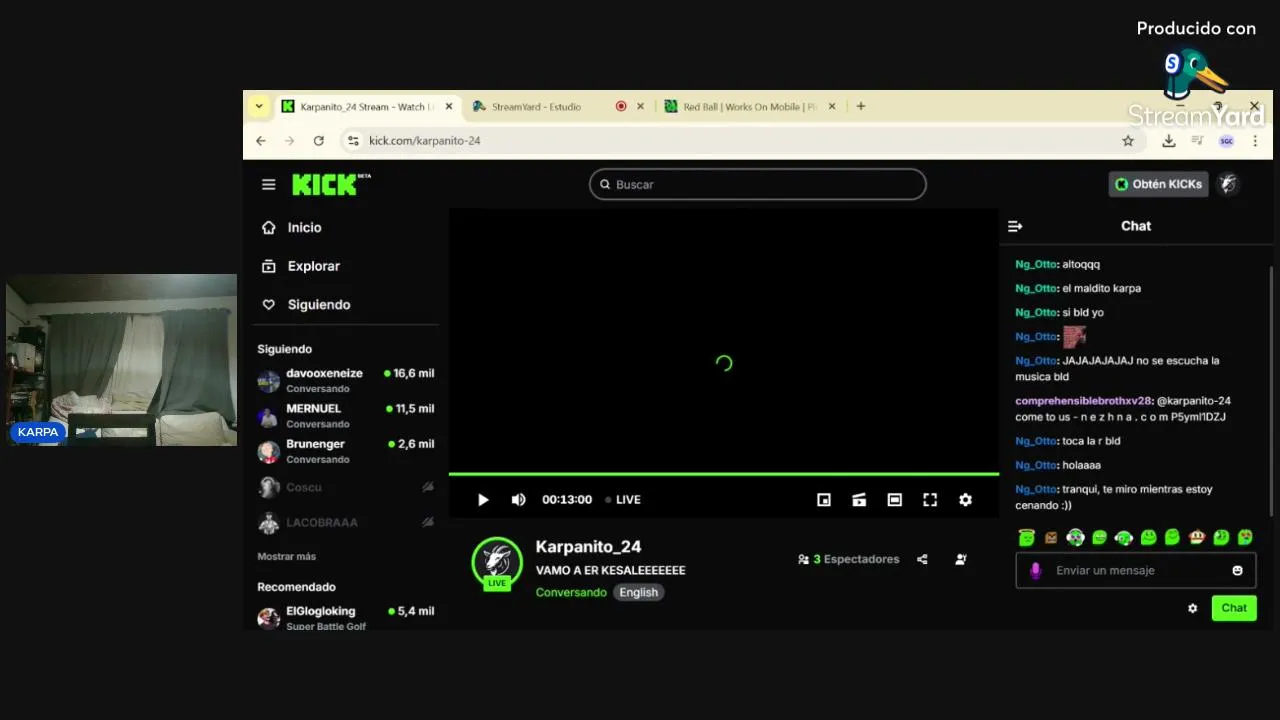The image size is (1280, 720).
Task: Open Chrome tab search dropdown arrow
Action: [x=259, y=106]
